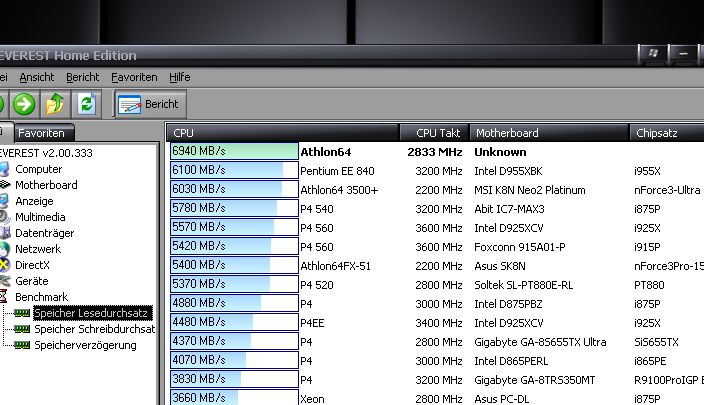704x405 pixels.
Task: Open the Ansicht menu
Action: [37, 77]
